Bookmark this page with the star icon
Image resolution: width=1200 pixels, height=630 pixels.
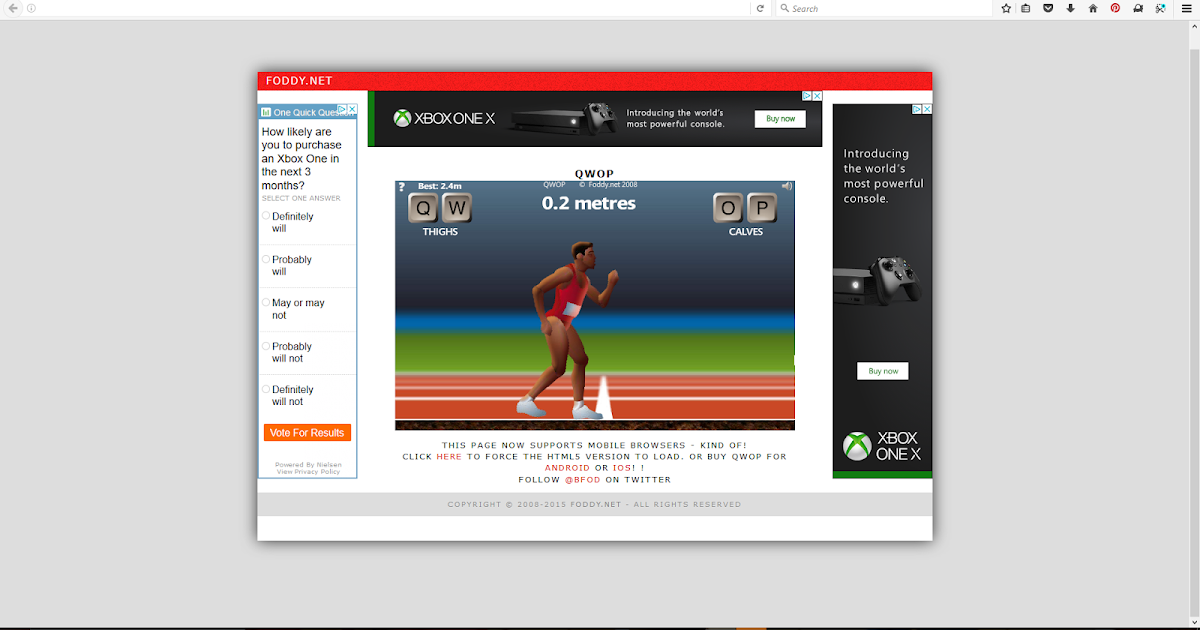[1004, 8]
